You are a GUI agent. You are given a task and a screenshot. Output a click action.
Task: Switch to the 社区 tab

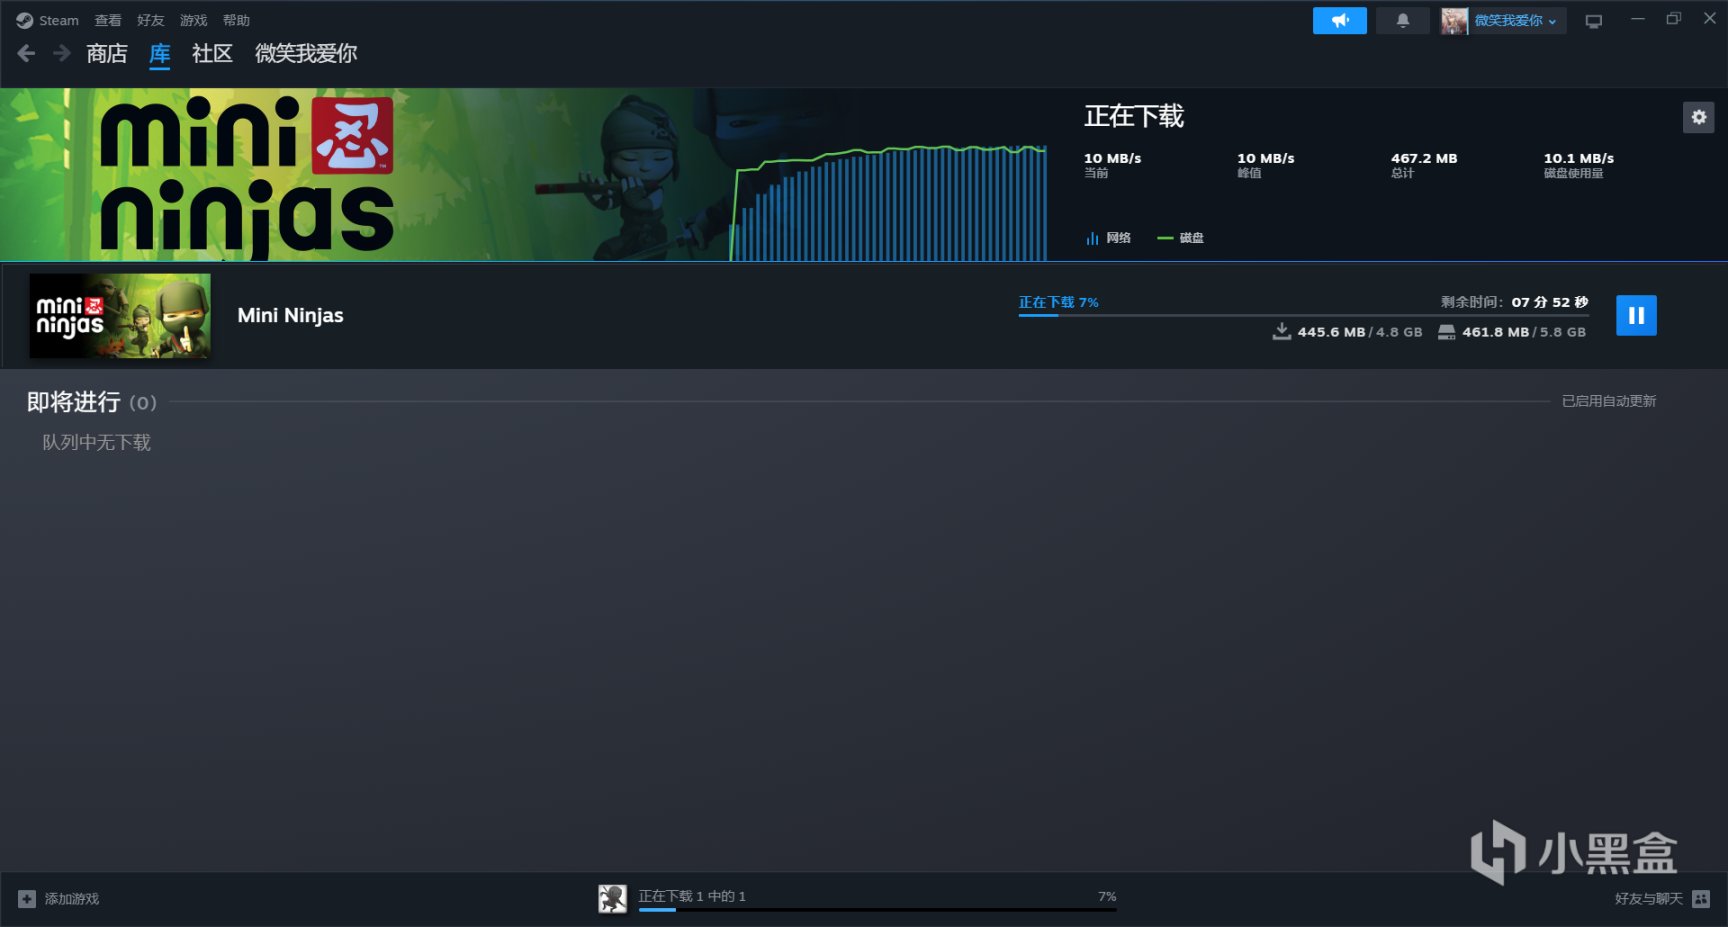point(212,53)
